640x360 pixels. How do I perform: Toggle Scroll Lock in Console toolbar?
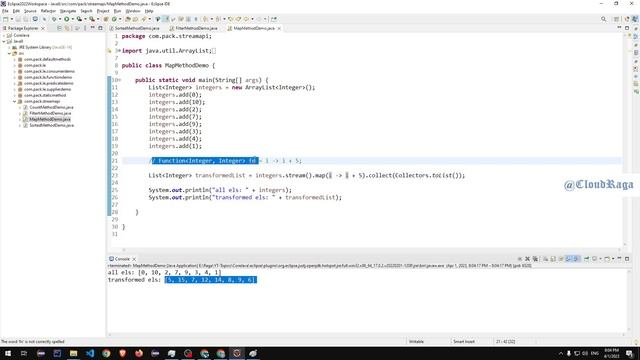tap(553, 259)
